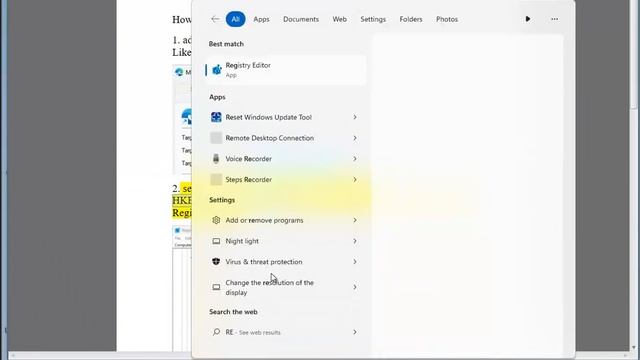Select the All filter tab
Viewport: 640px width, 360px height.
[236, 19]
